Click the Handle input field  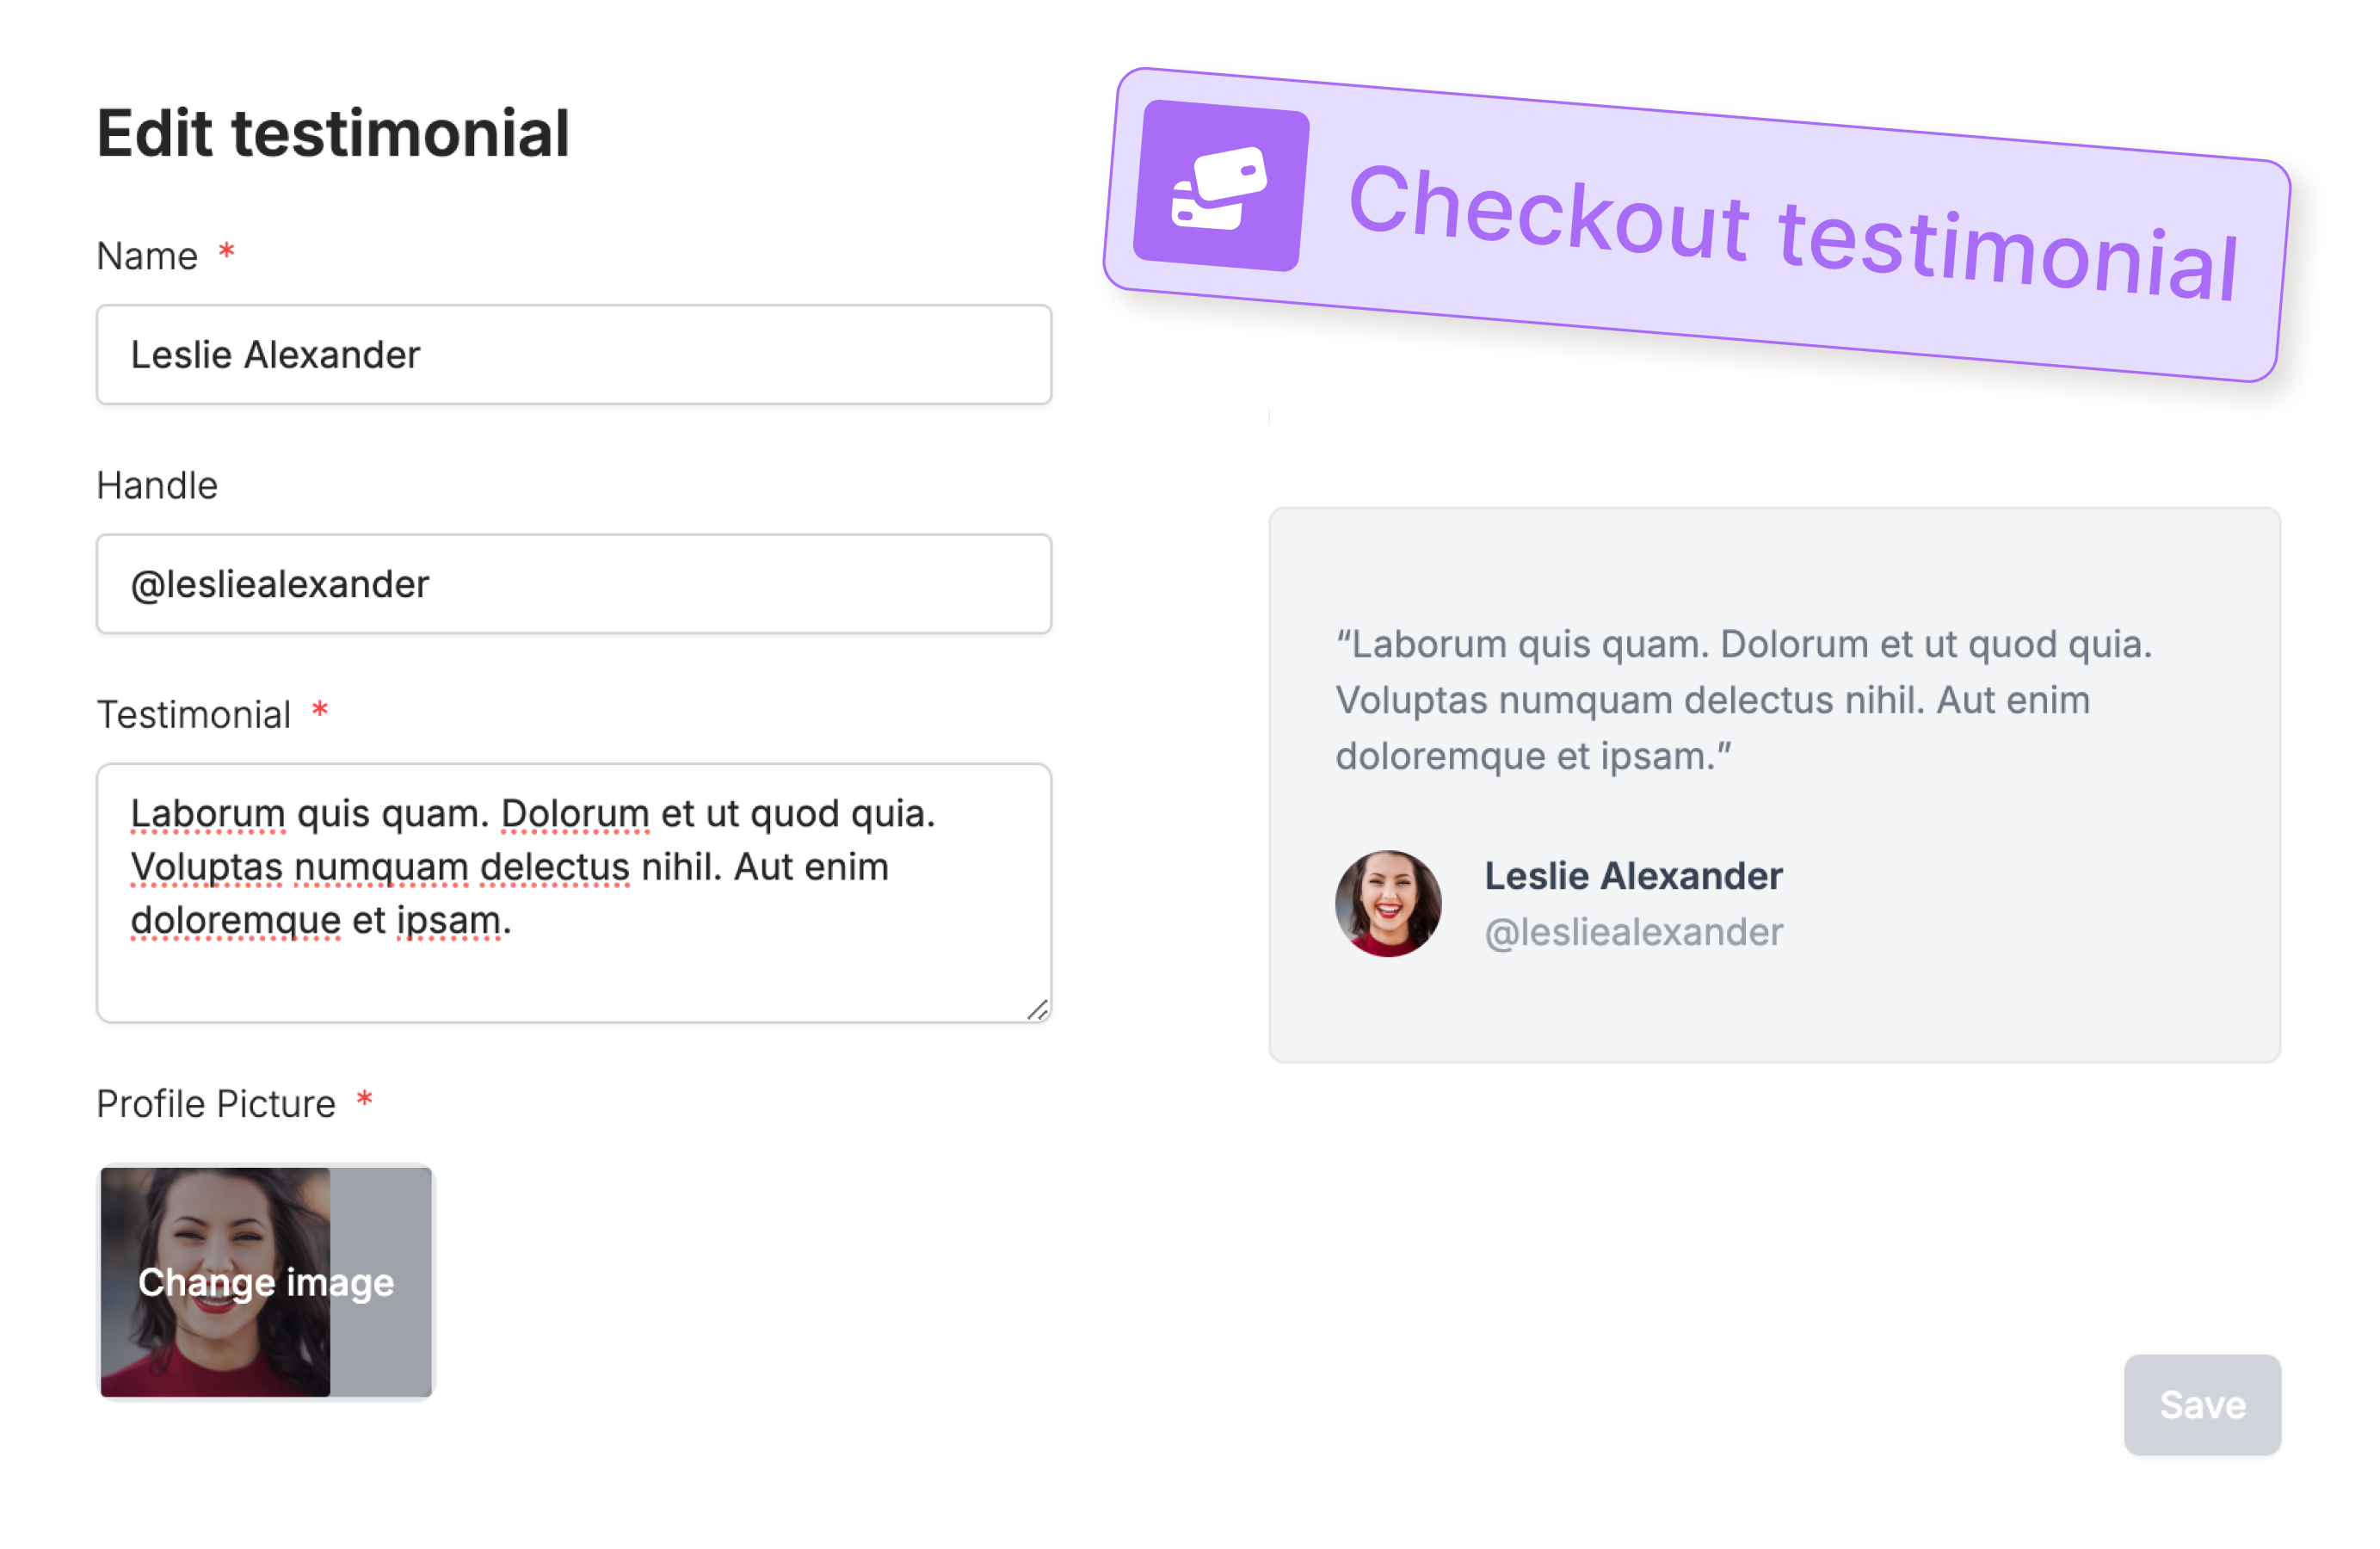click(574, 584)
